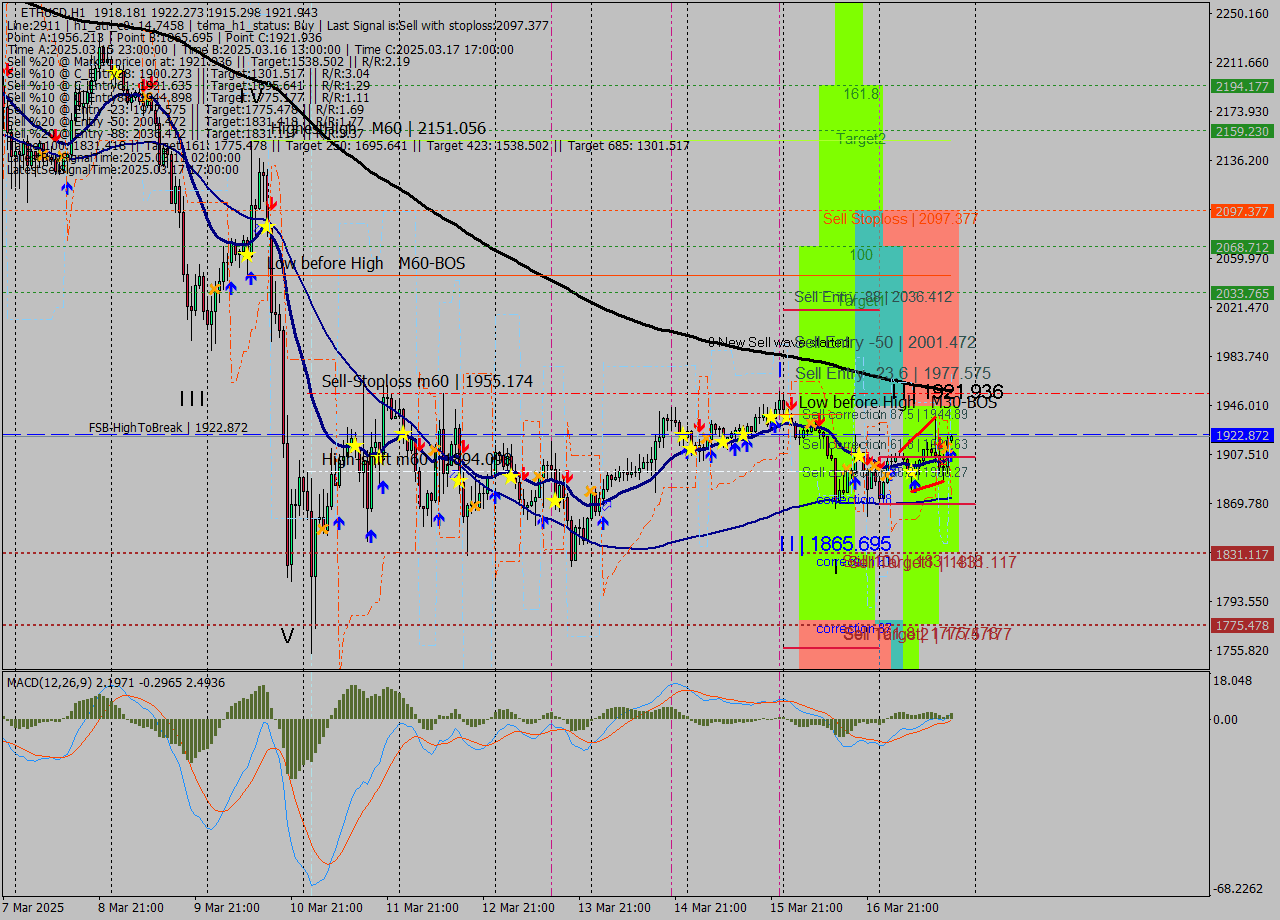Click the dark red 1775.478 price tag
Image resolution: width=1280 pixels, height=920 pixels.
pyautogui.click(x=1241, y=625)
